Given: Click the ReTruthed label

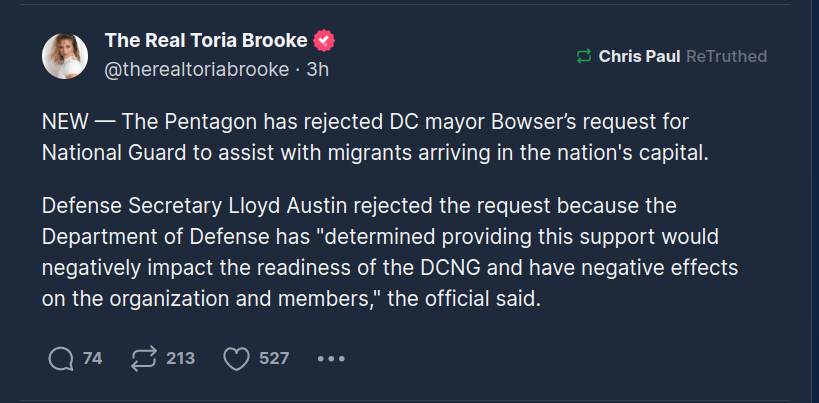Looking at the screenshot, I should coord(727,57).
